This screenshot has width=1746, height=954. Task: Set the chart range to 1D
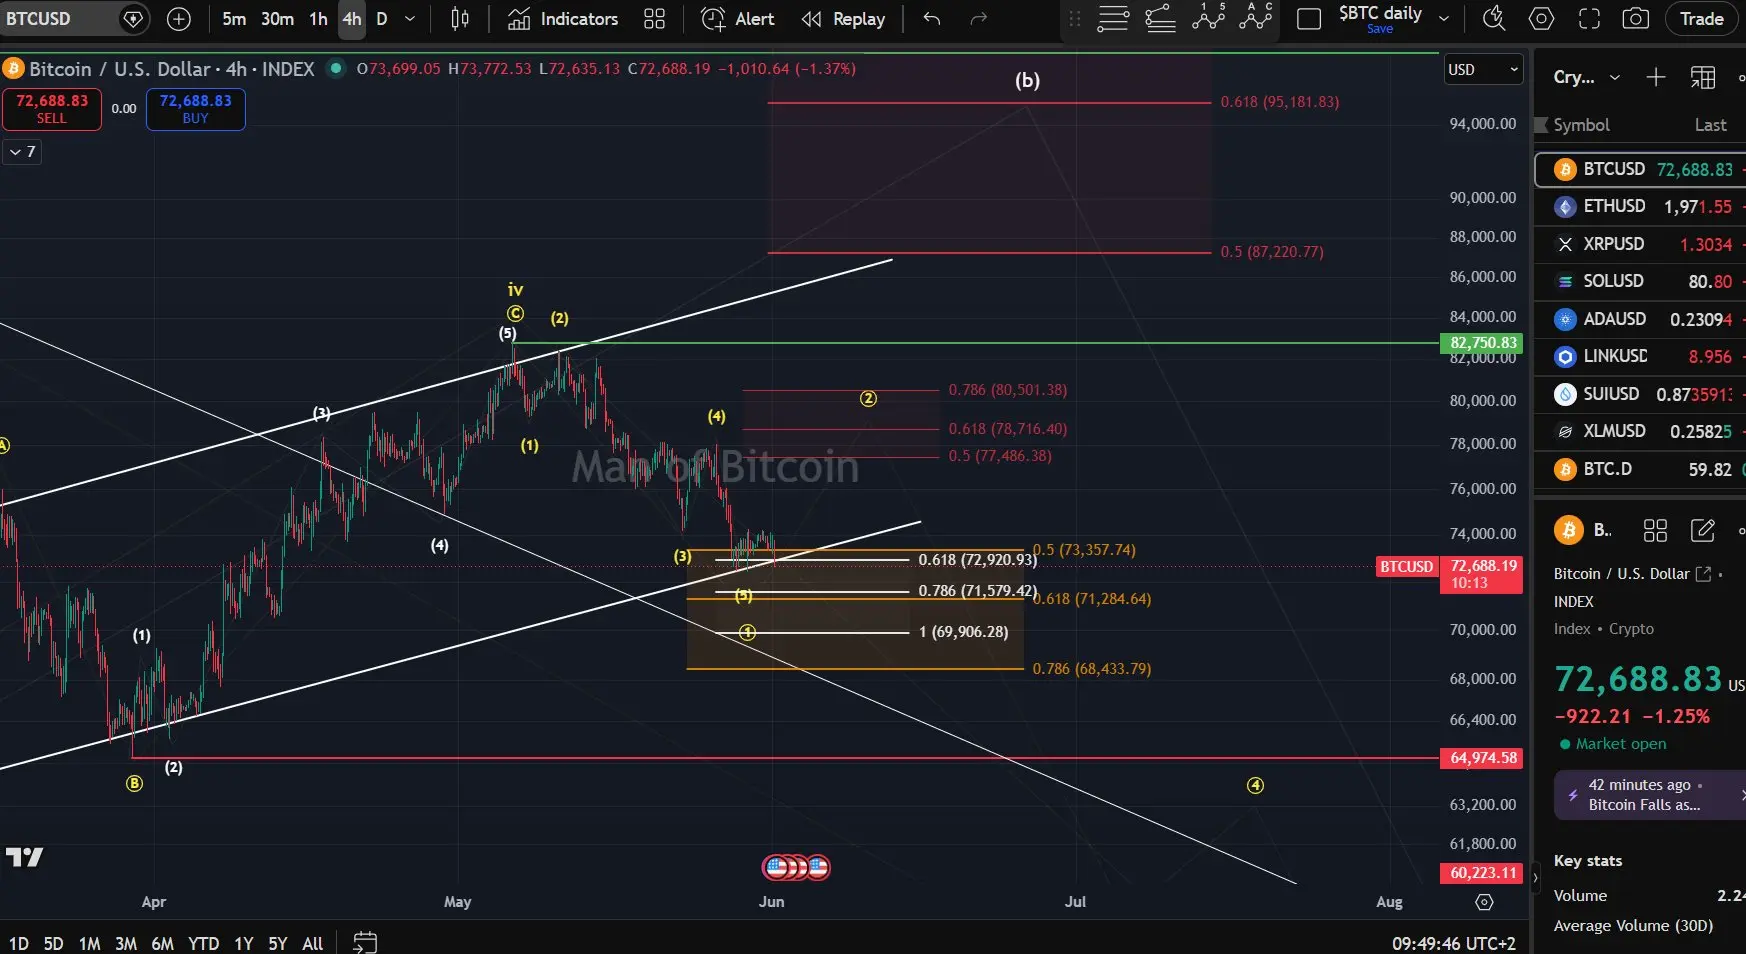(19, 943)
